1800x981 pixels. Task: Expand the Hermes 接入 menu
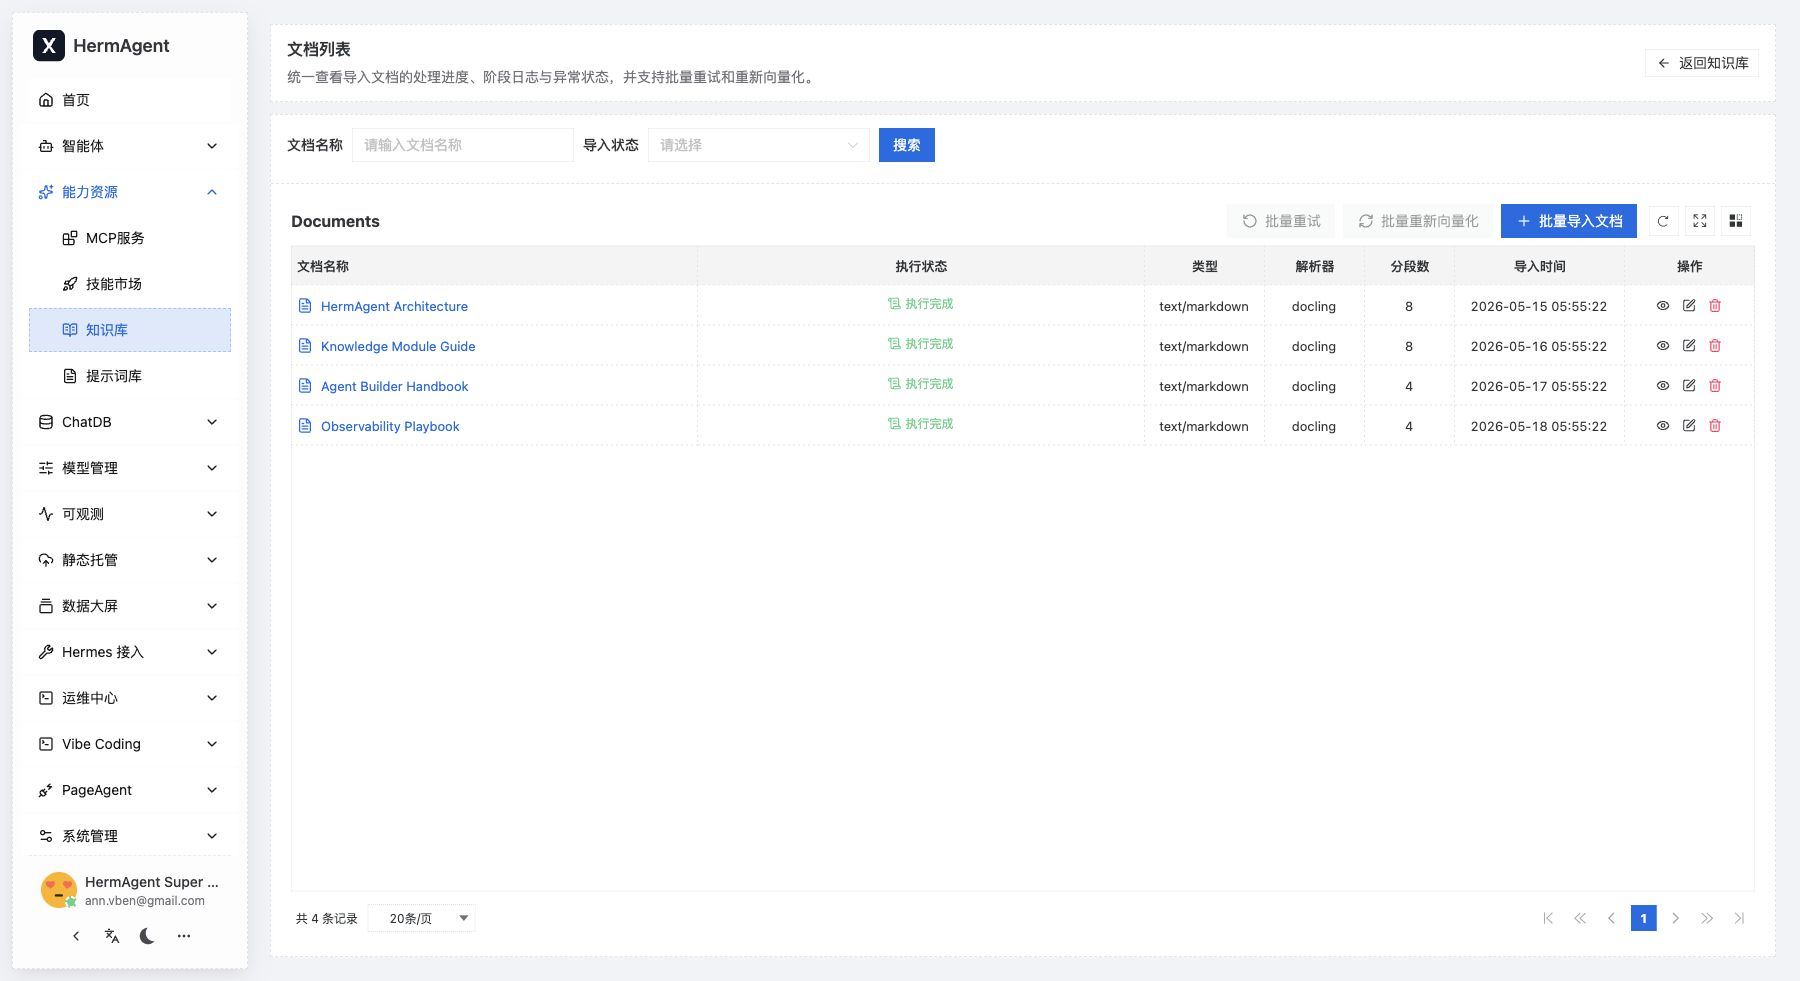click(x=130, y=652)
